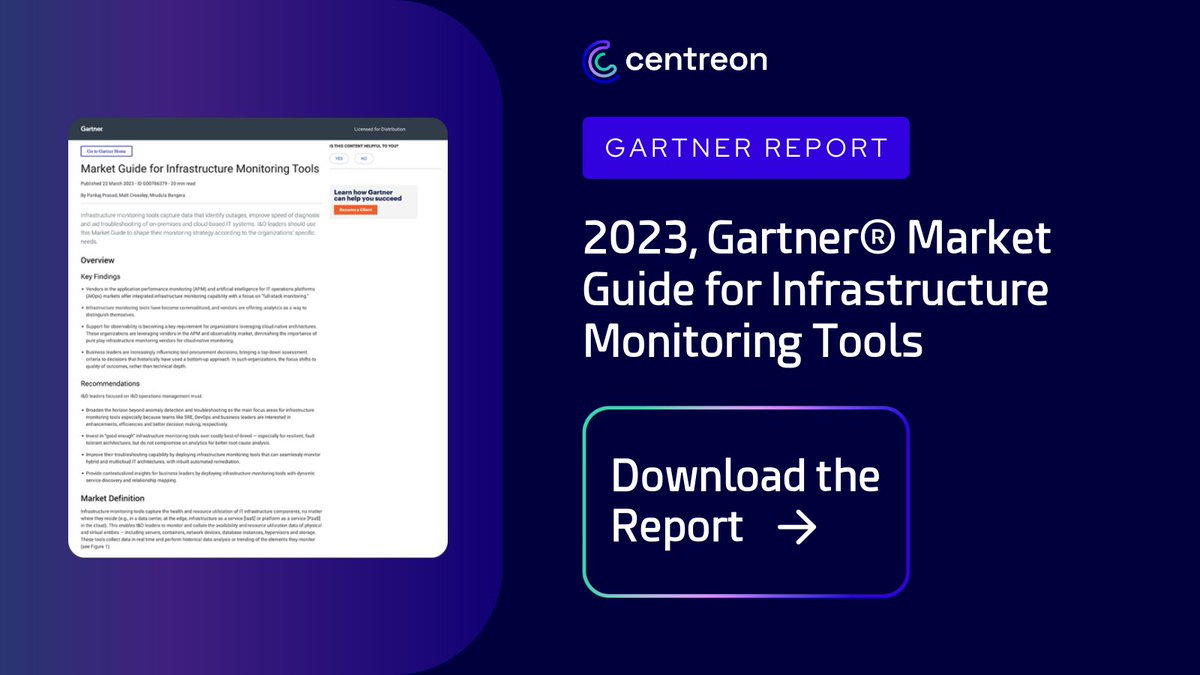Click the 'GARTNER REPORT' badge
This screenshot has height=675, width=1200.
[x=745, y=148]
